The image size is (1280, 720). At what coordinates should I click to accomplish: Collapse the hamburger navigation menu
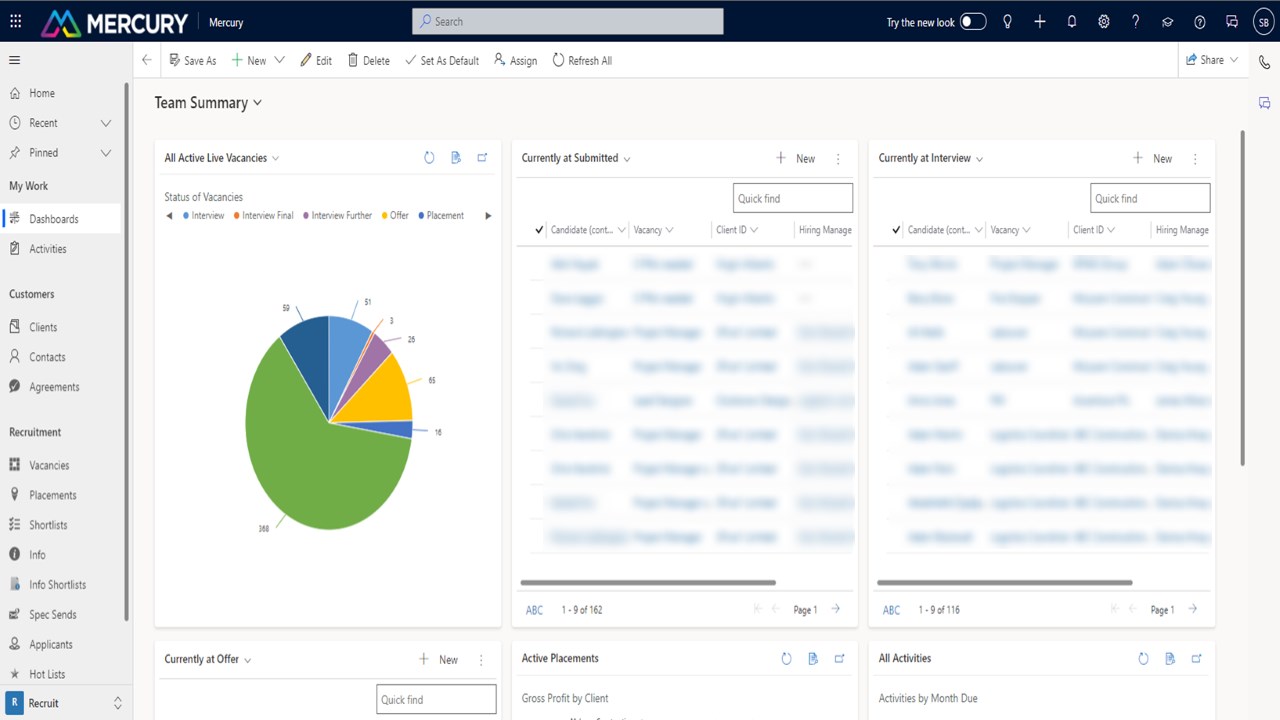[14, 60]
